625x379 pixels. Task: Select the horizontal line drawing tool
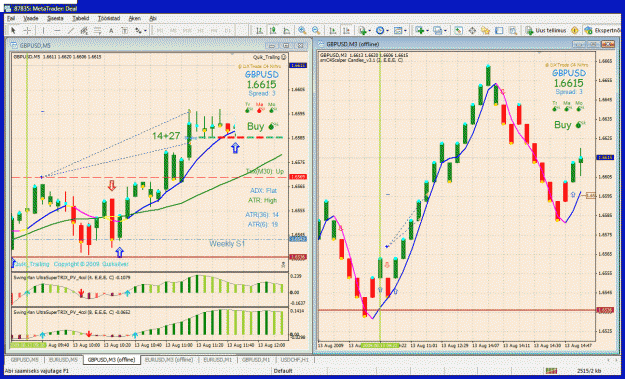[57, 30]
